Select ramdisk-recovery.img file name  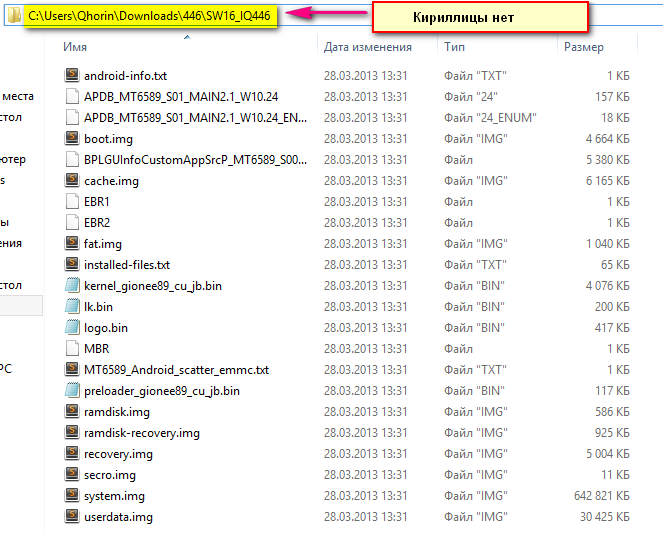141,432
